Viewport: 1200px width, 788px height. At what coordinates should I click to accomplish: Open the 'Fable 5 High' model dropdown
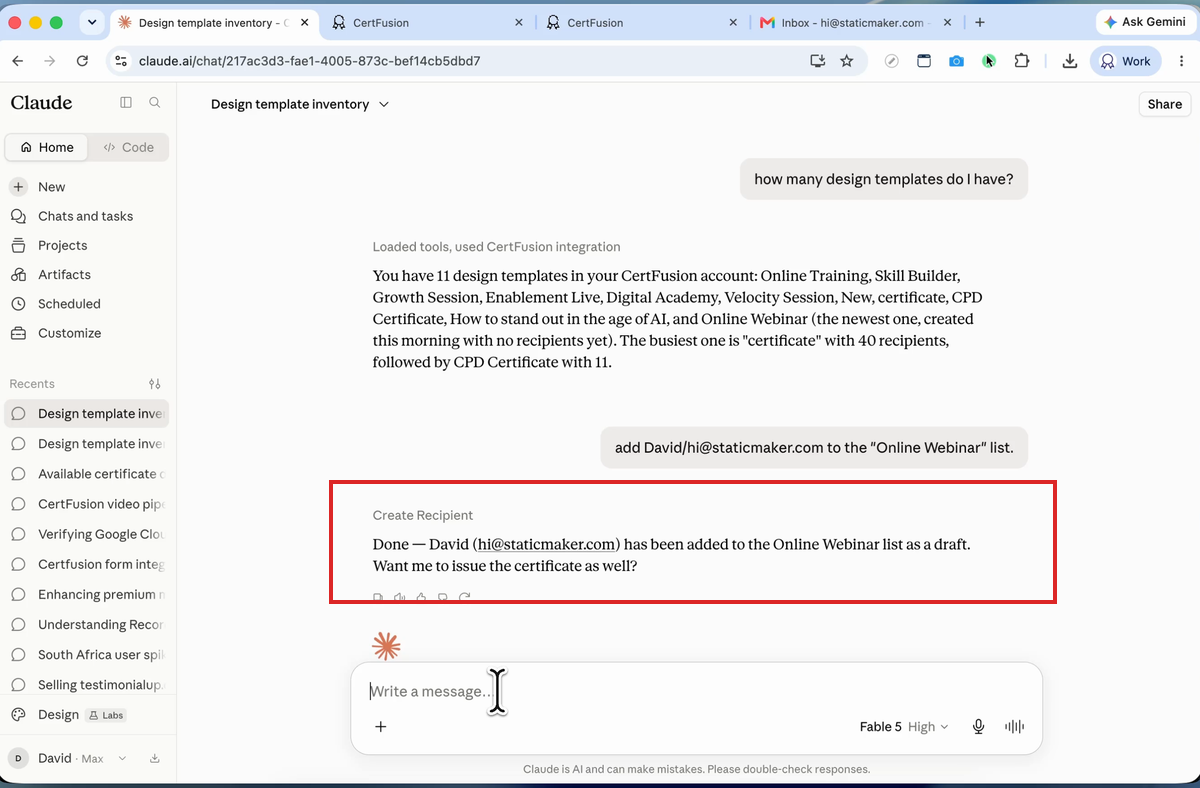pyautogui.click(x=904, y=727)
